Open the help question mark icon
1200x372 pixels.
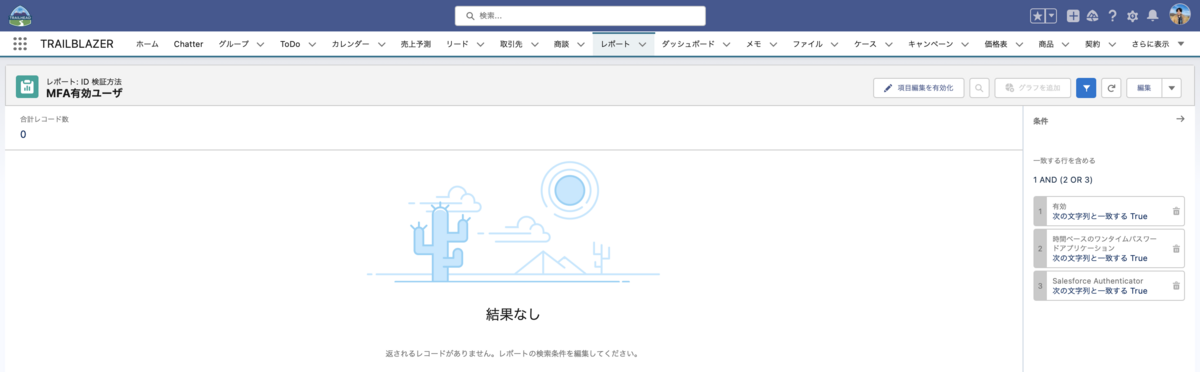(x=1112, y=16)
